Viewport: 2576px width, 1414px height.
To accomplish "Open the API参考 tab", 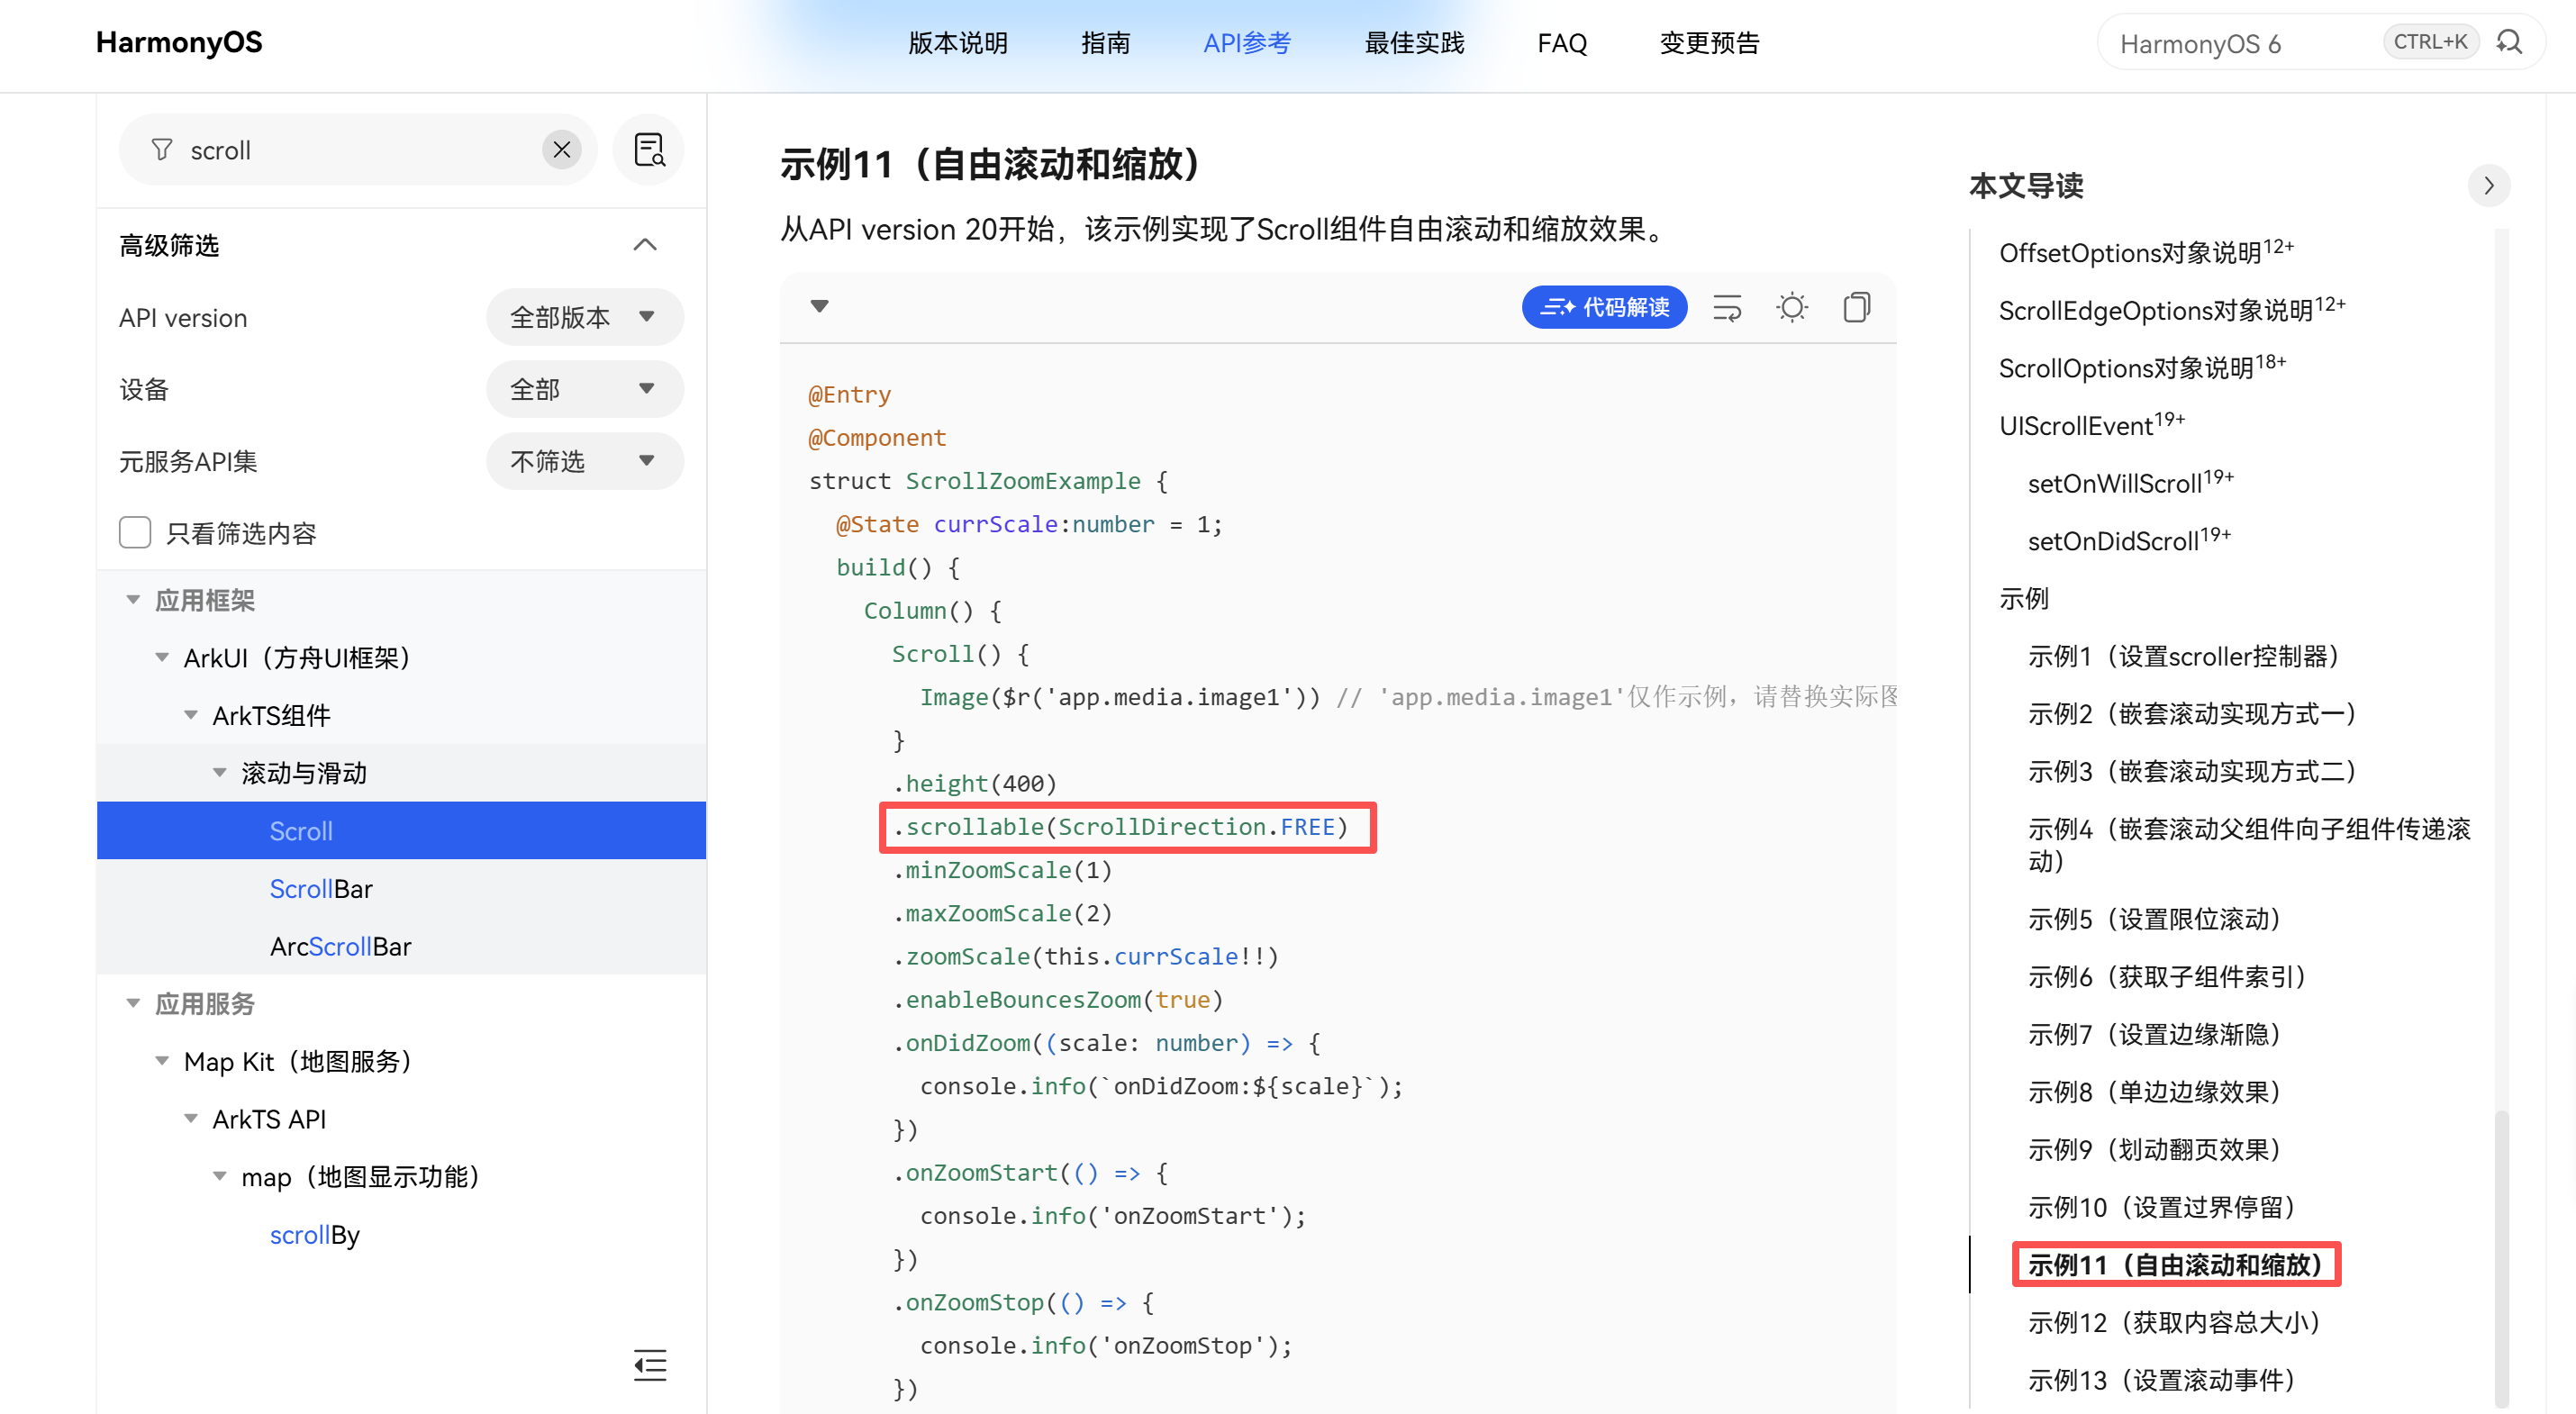I will click(1247, 43).
